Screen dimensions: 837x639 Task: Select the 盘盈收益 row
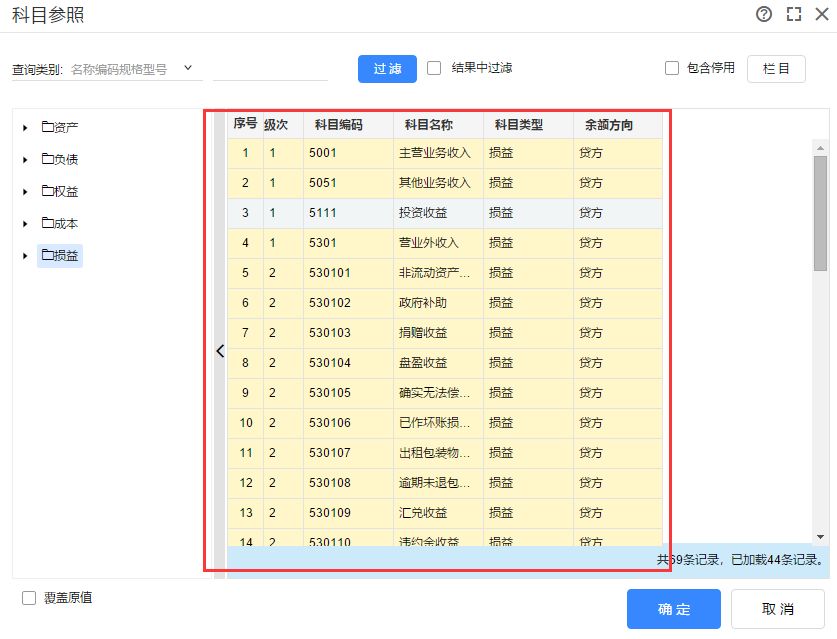click(445, 362)
